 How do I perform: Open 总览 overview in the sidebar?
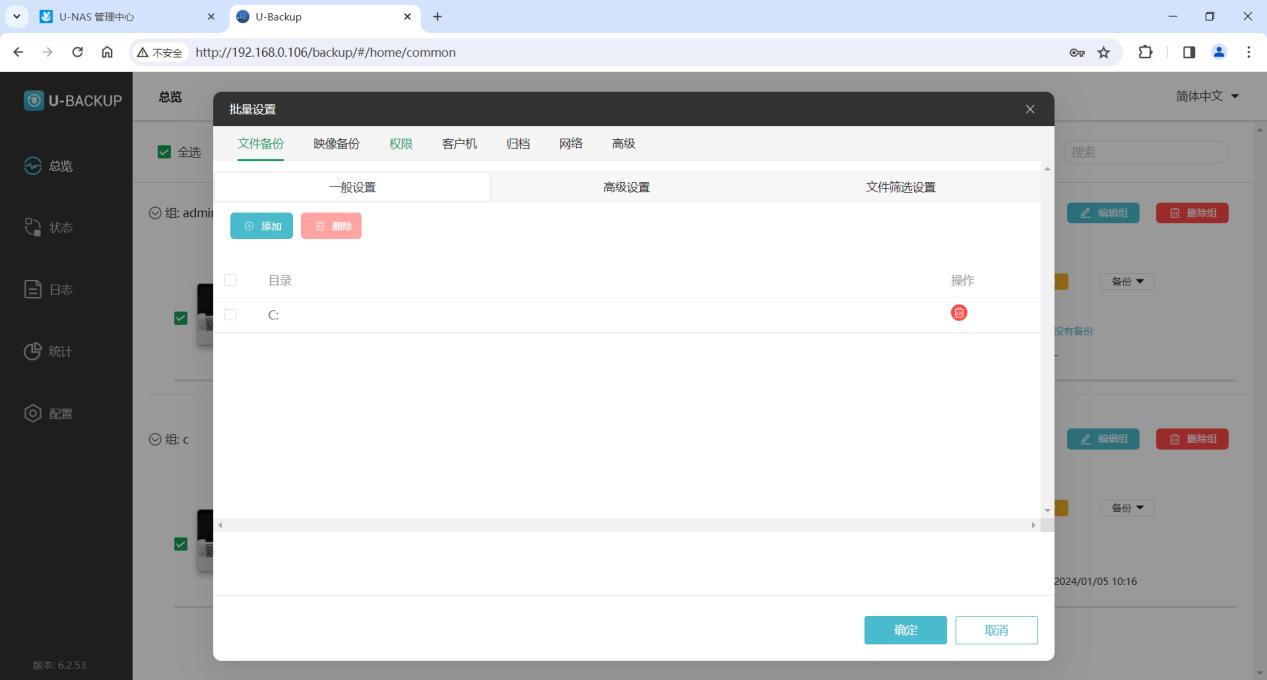[x=50, y=166]
